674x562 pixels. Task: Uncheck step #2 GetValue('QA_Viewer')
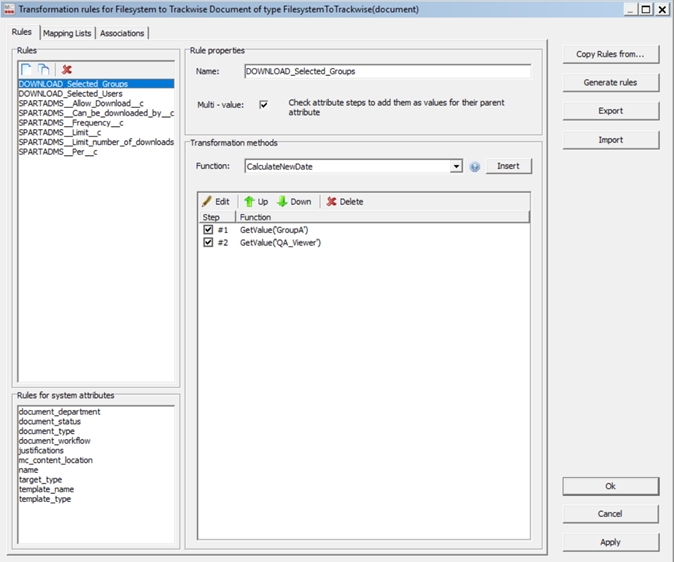208,242
